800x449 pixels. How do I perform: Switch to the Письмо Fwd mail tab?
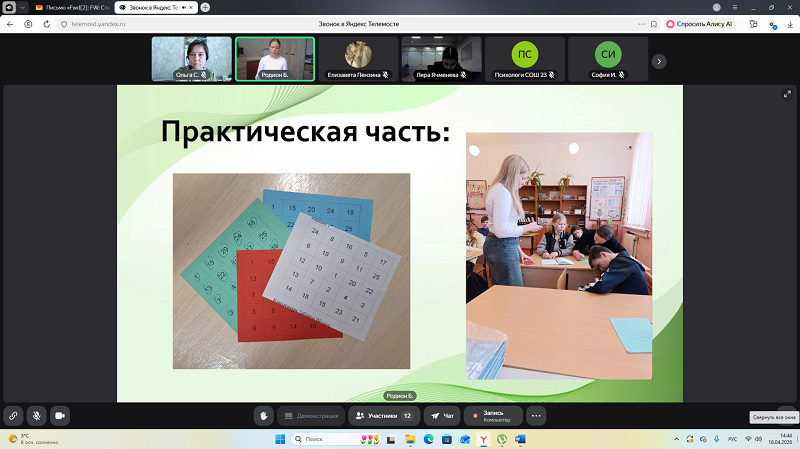[72, 8]
